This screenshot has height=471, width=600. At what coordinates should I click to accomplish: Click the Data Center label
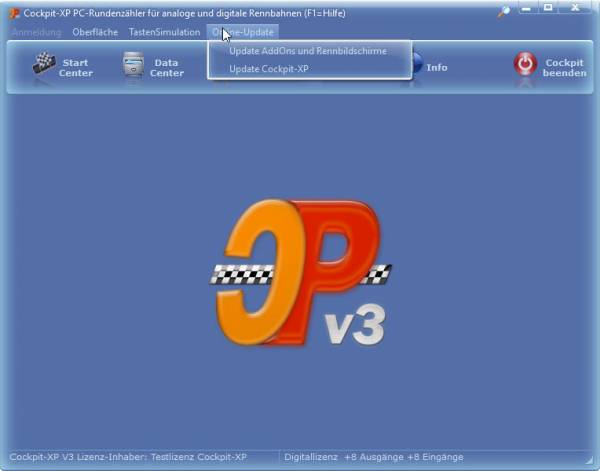pyautogui.click(x=167, y=68)
